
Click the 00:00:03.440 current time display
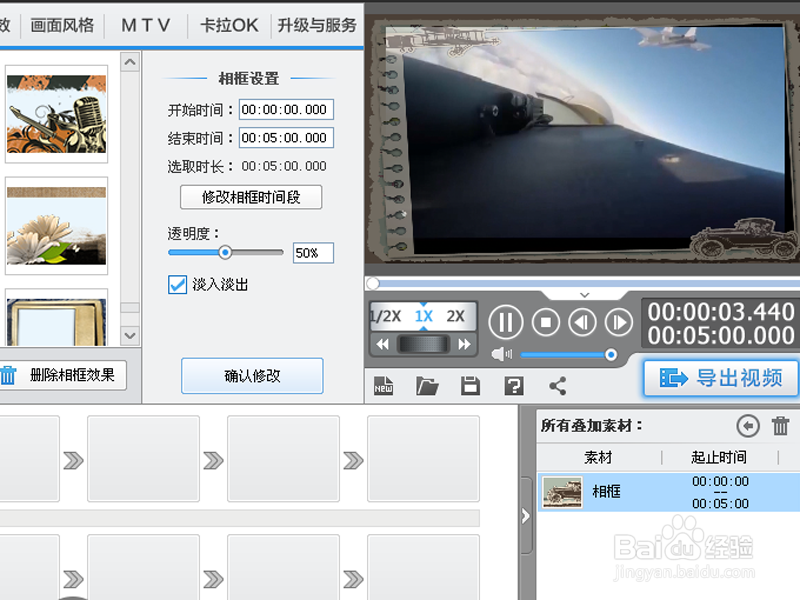[x=720, y=312]
